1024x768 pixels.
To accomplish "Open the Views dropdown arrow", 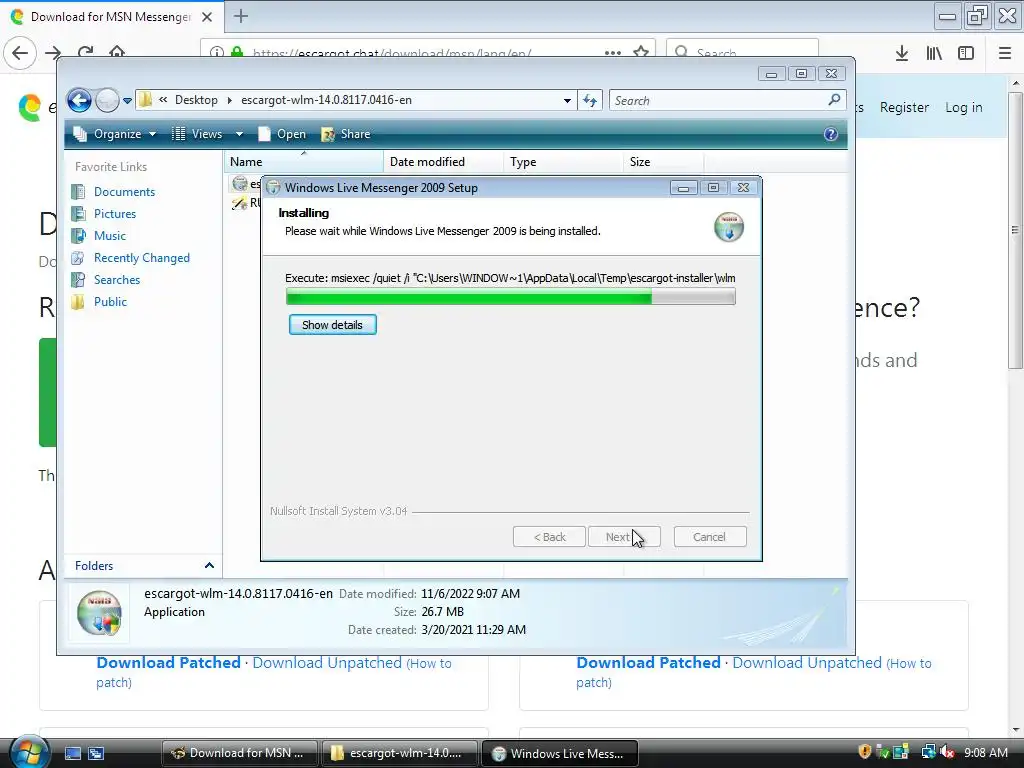I will 239,134.
